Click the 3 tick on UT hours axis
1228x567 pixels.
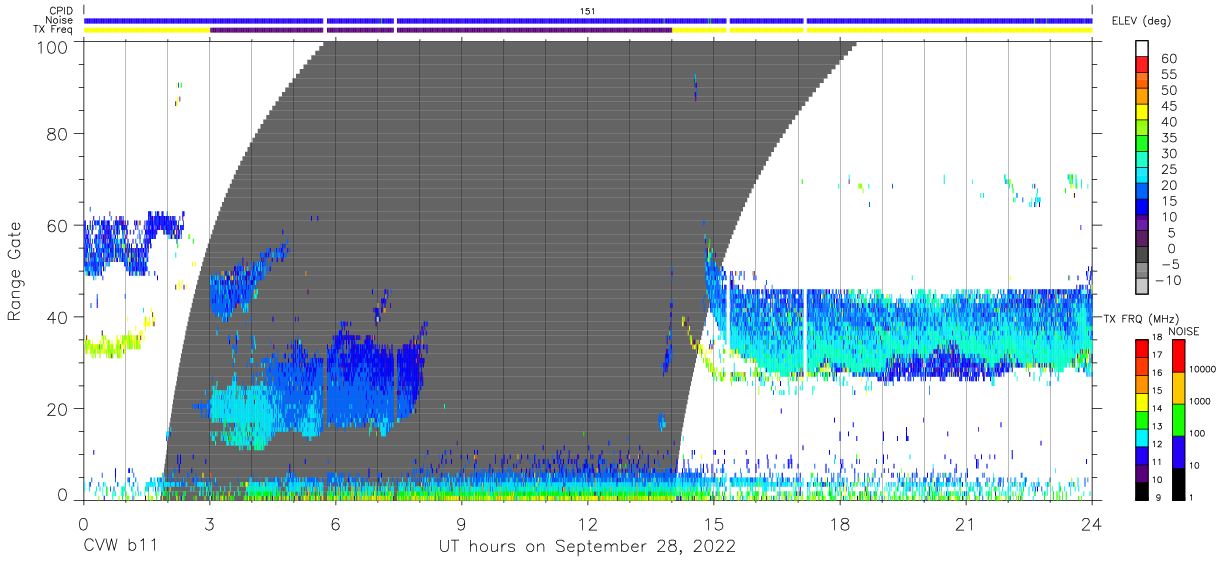(209, 524)
